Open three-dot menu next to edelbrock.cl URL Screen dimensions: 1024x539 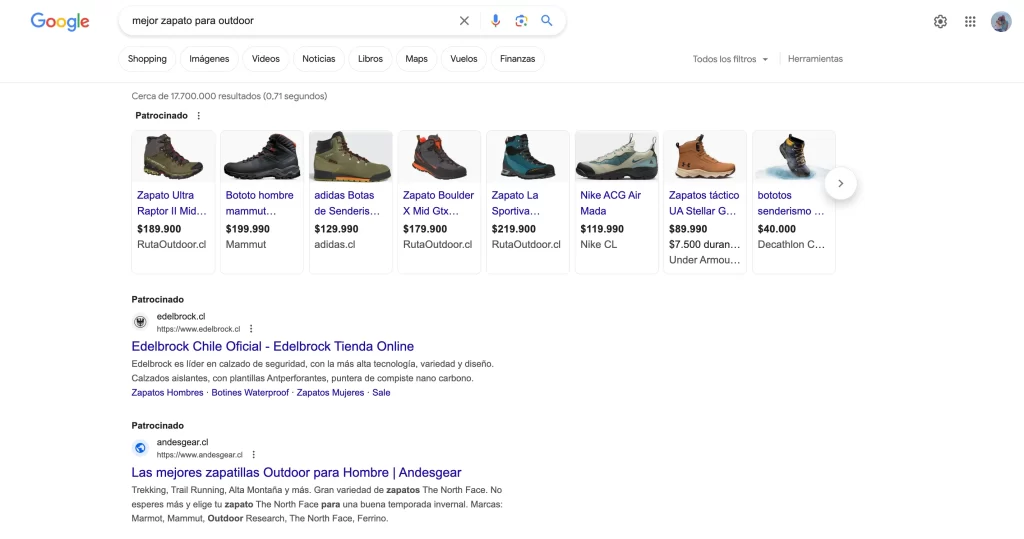pyautogui.click(x=251, y=329)
